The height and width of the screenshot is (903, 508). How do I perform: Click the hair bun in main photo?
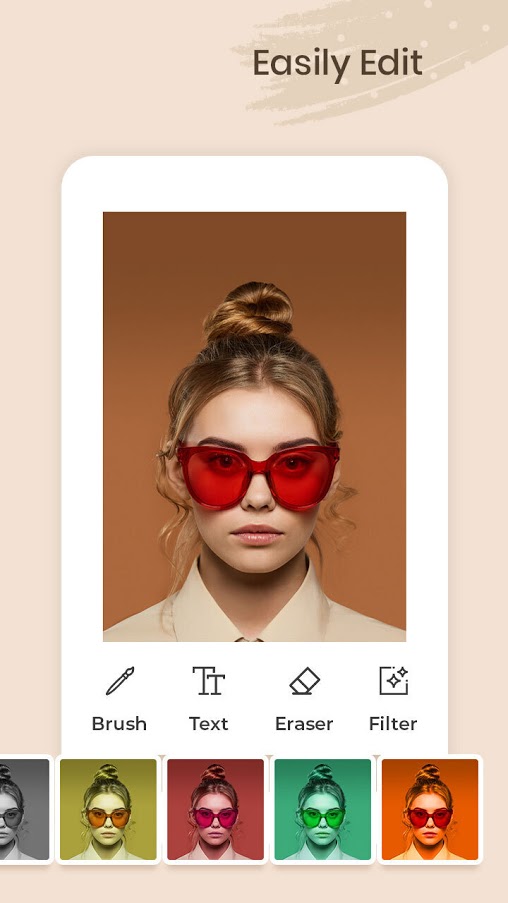(x=248, y=310)
